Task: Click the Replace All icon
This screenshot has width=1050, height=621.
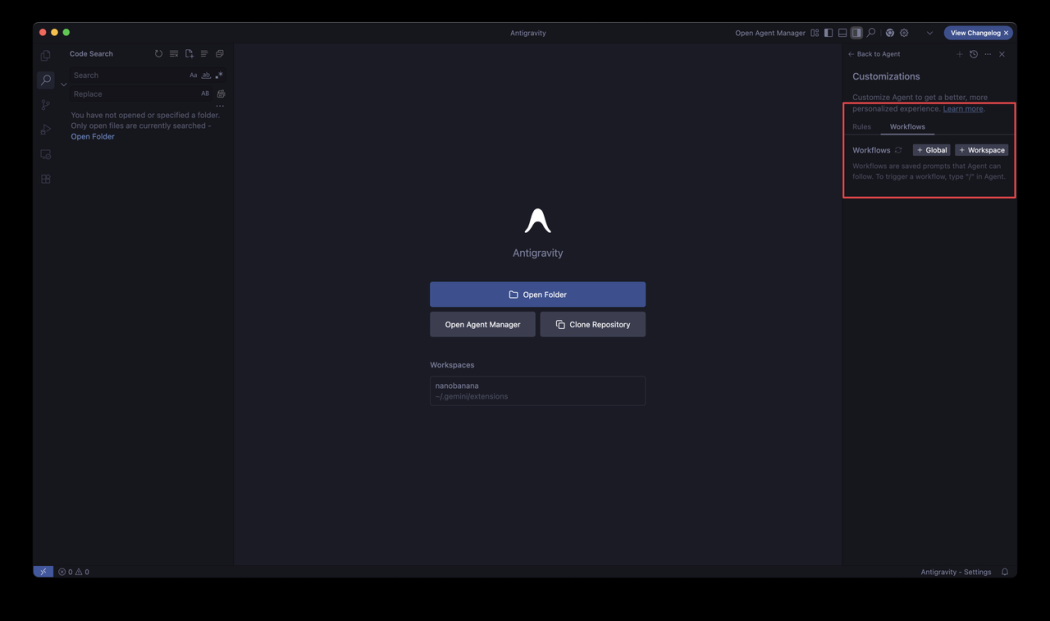Action: click(x=221, y=94)
